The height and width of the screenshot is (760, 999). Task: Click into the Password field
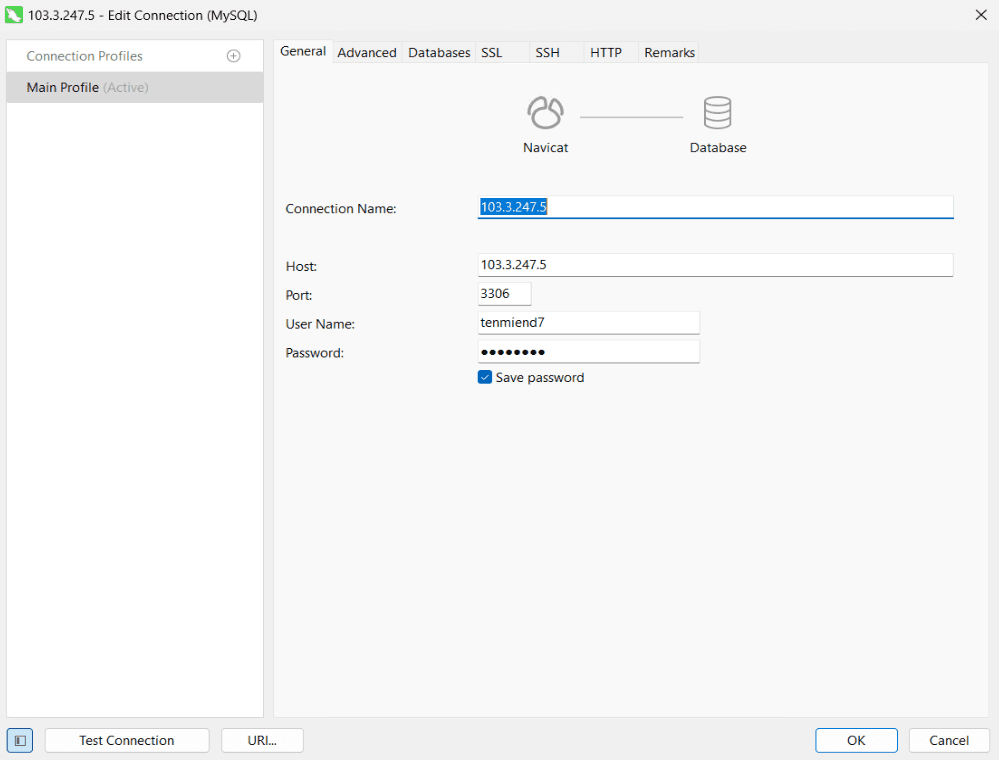click(589, 352)
